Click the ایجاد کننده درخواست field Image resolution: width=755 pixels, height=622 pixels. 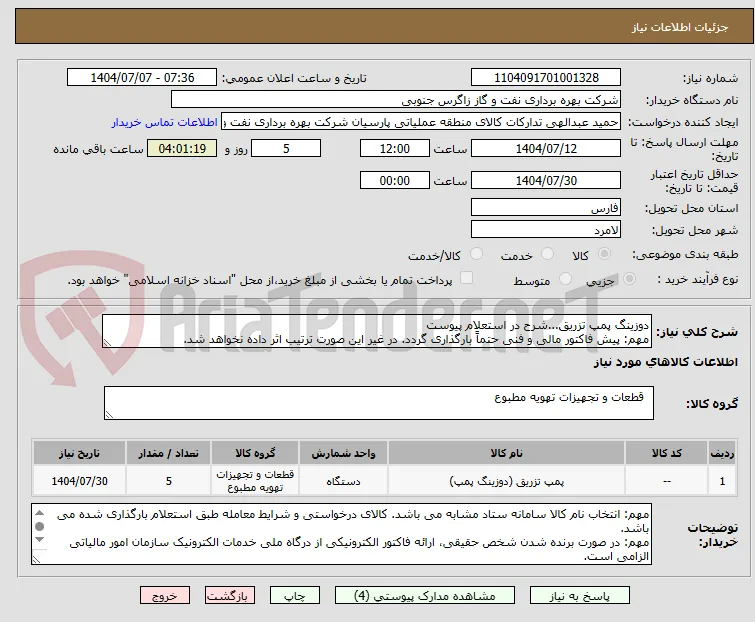point(421,122)
